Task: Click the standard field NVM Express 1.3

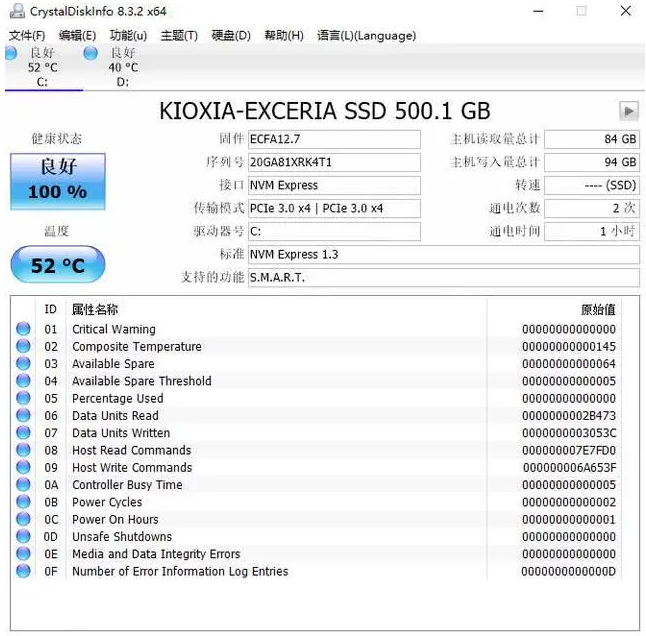Action: coord(444,255)
